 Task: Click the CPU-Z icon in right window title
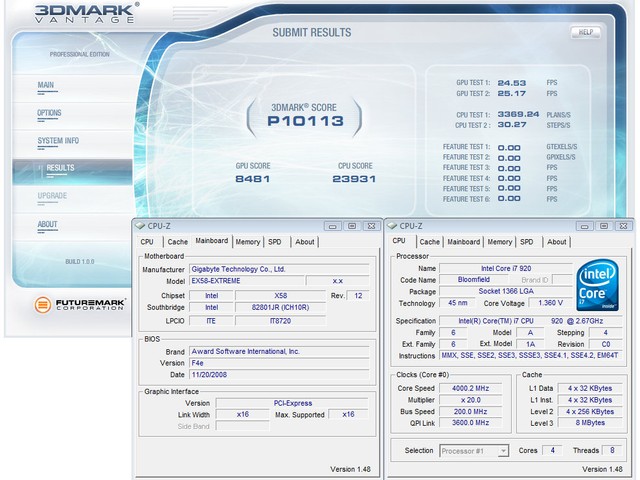[x=392, y=226]
